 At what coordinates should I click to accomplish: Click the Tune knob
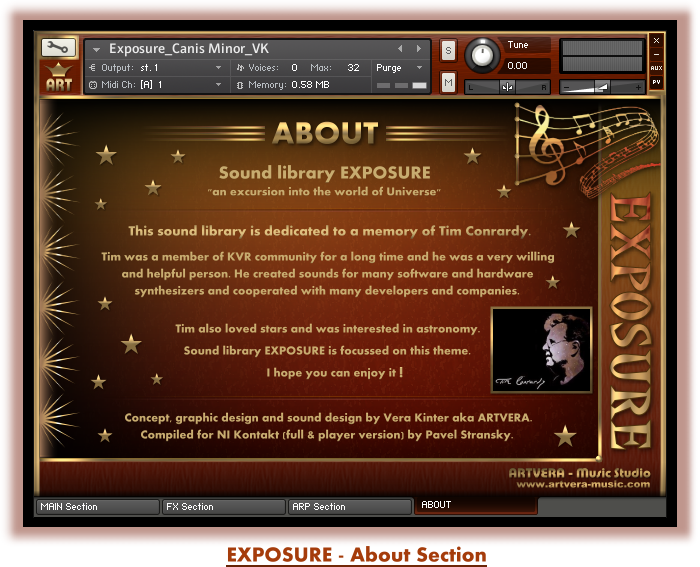[483, 55]
